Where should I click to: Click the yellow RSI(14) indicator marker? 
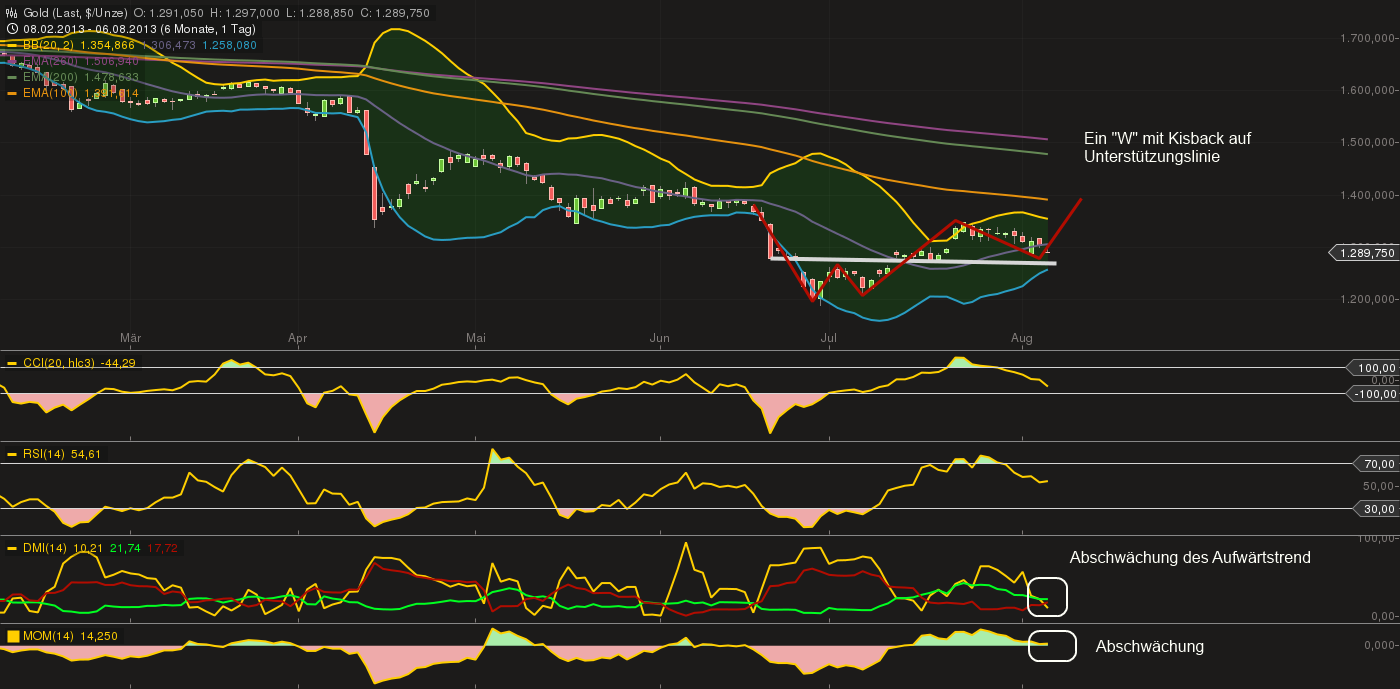click(12, 454)
